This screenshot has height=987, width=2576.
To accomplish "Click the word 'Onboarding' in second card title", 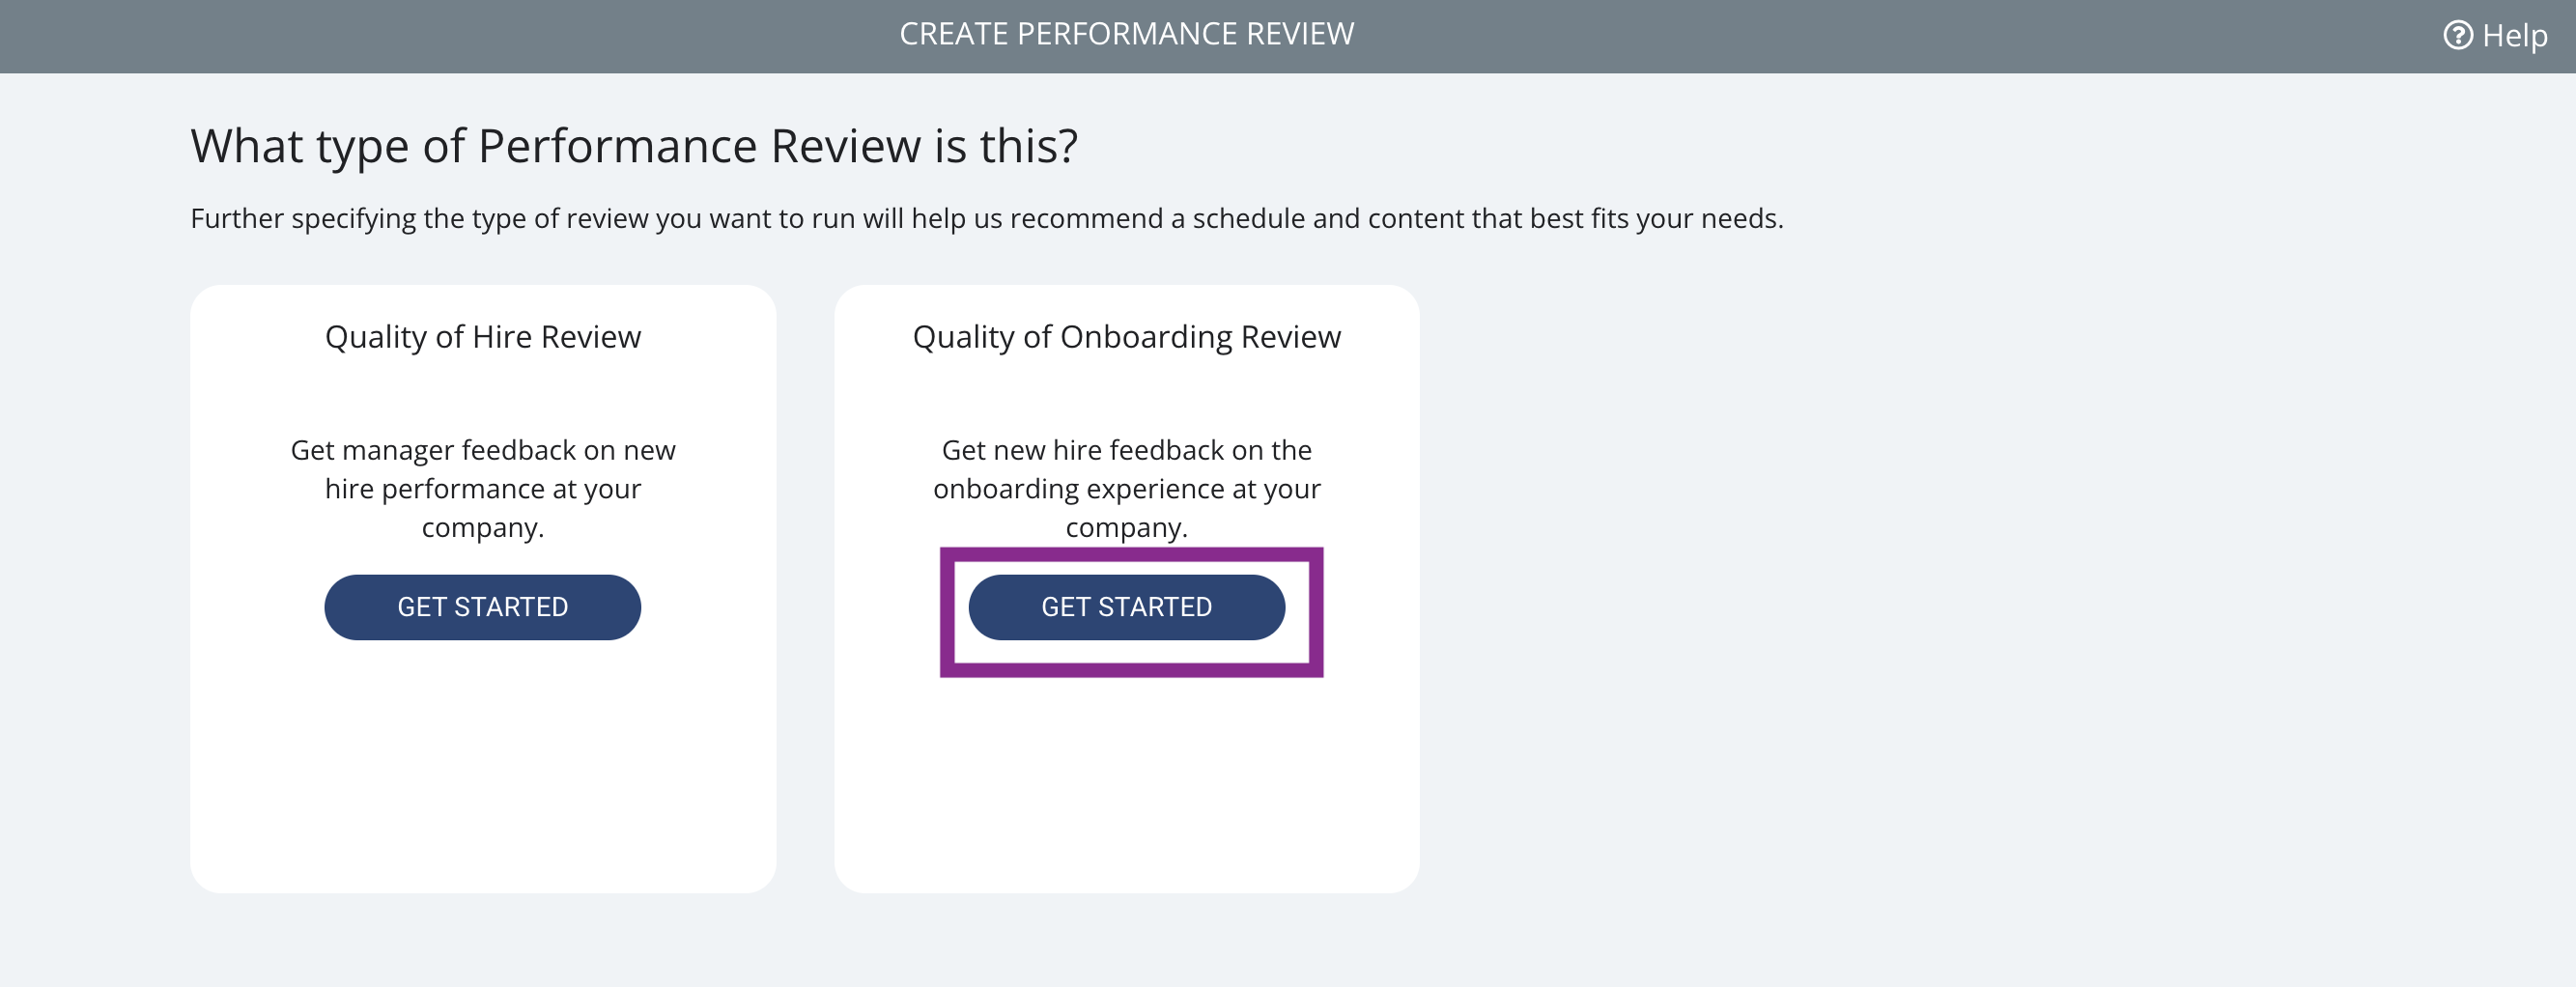I will 1145,337.
